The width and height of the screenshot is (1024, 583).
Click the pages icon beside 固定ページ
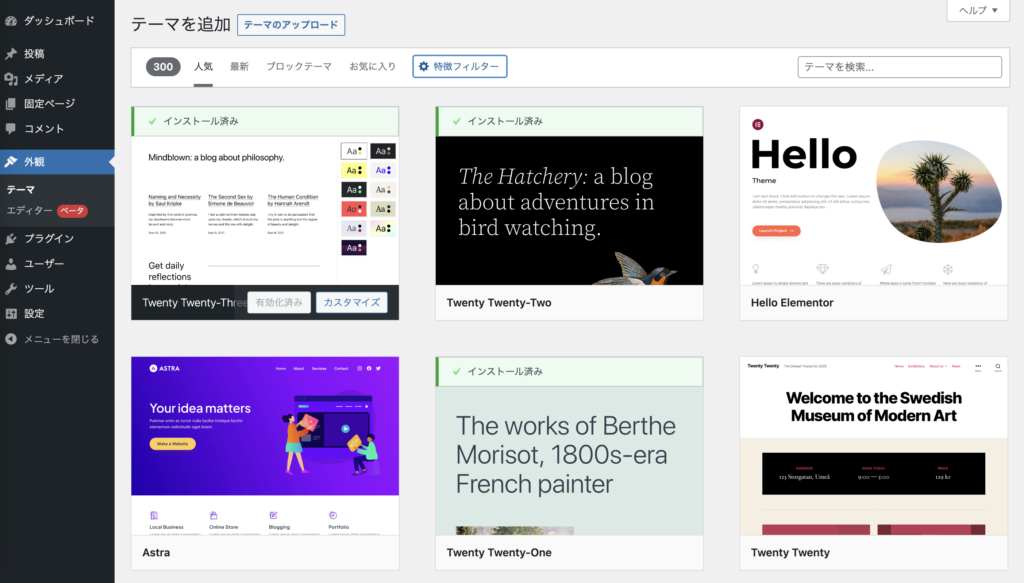click(10, 104)
